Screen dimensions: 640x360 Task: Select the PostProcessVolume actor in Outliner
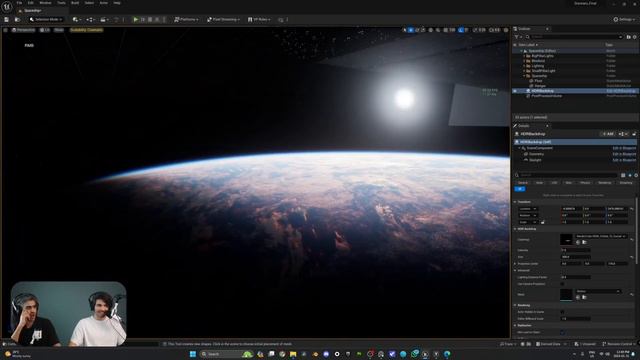547,96
